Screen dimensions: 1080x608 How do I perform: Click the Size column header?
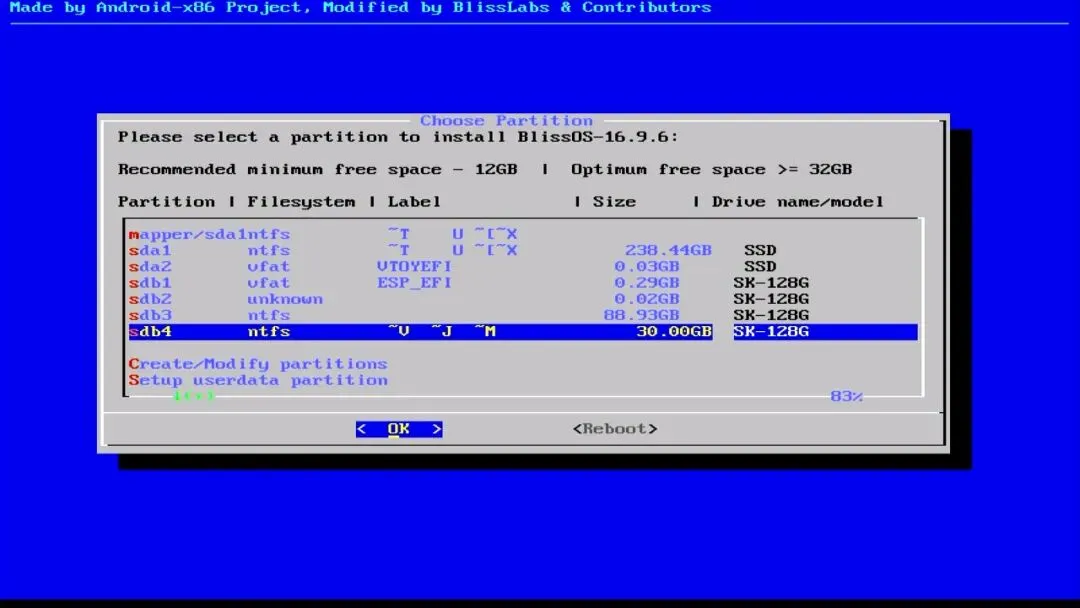coord(614,202)
